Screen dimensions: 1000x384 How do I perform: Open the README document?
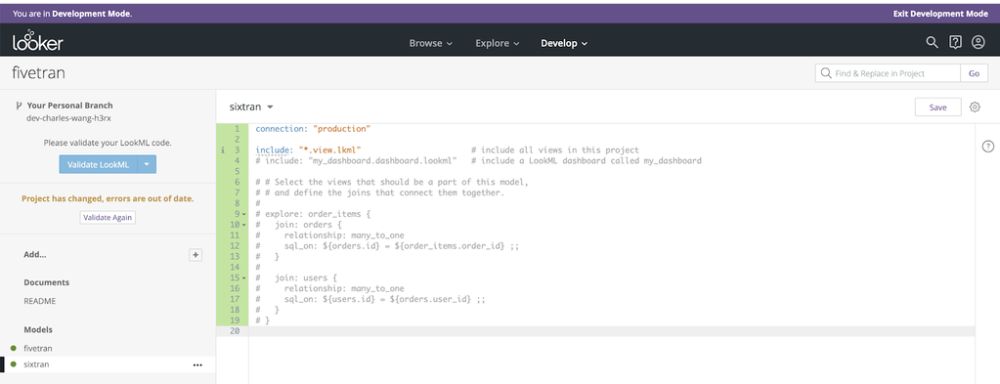[40, 301]
